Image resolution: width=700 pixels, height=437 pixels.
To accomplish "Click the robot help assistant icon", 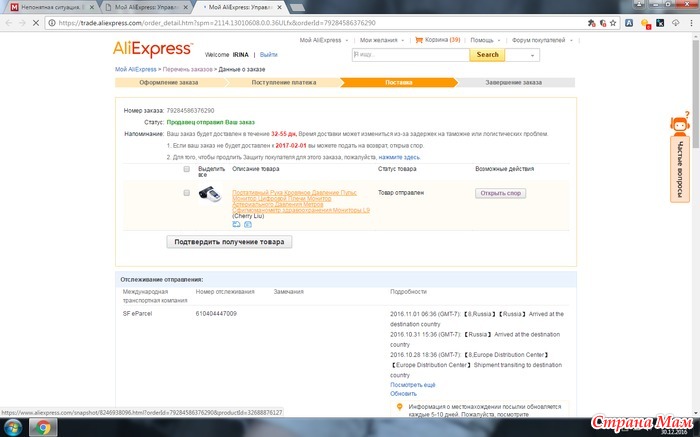I will [x=679, y=125].
